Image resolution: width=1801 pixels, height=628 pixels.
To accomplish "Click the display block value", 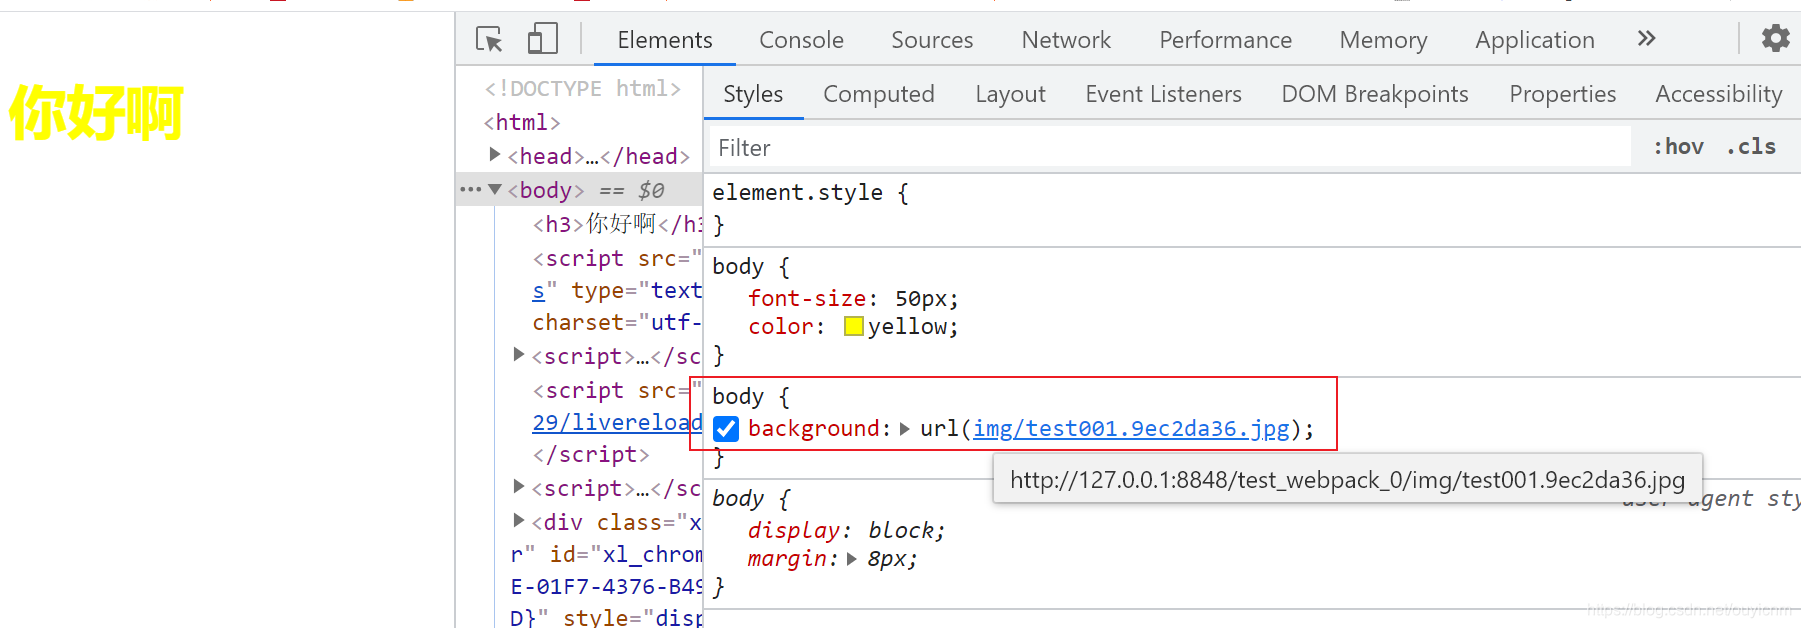I will 902,530.
